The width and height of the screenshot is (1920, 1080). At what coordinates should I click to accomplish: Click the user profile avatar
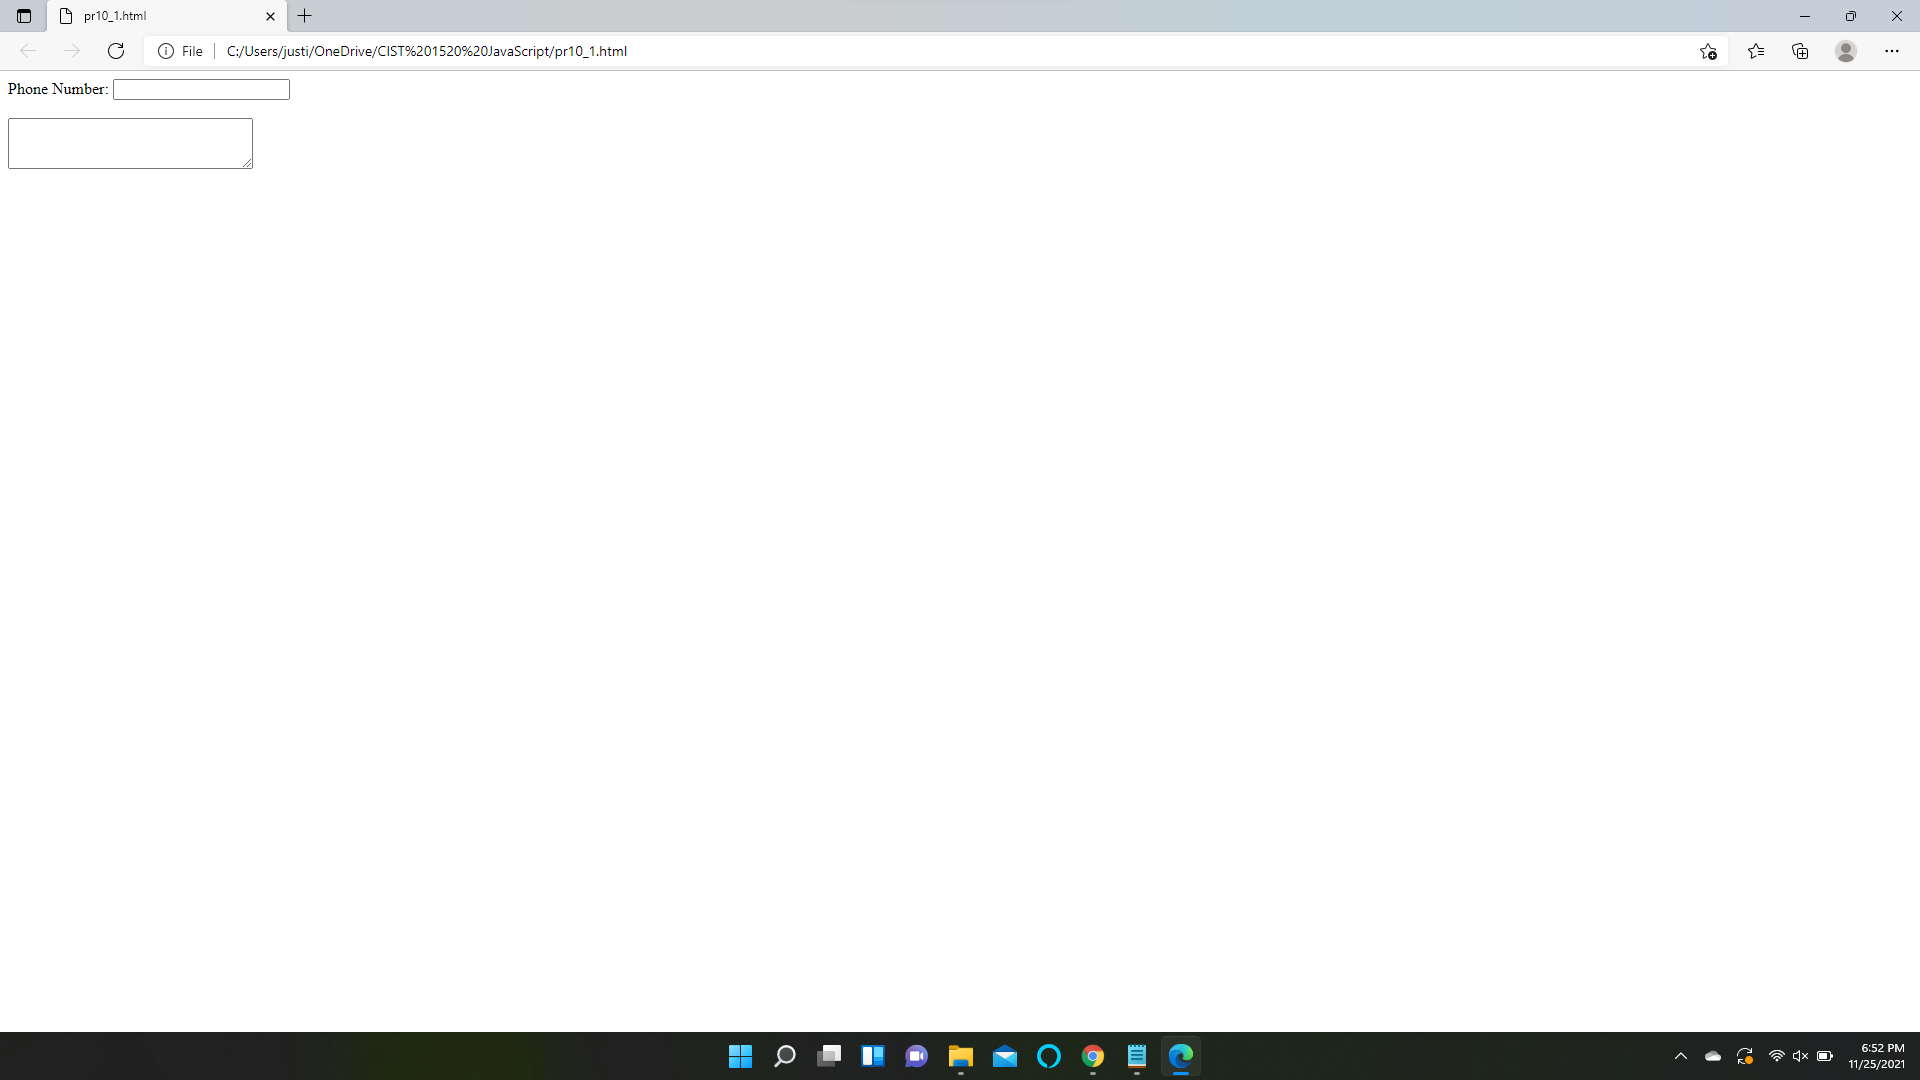1846,51
